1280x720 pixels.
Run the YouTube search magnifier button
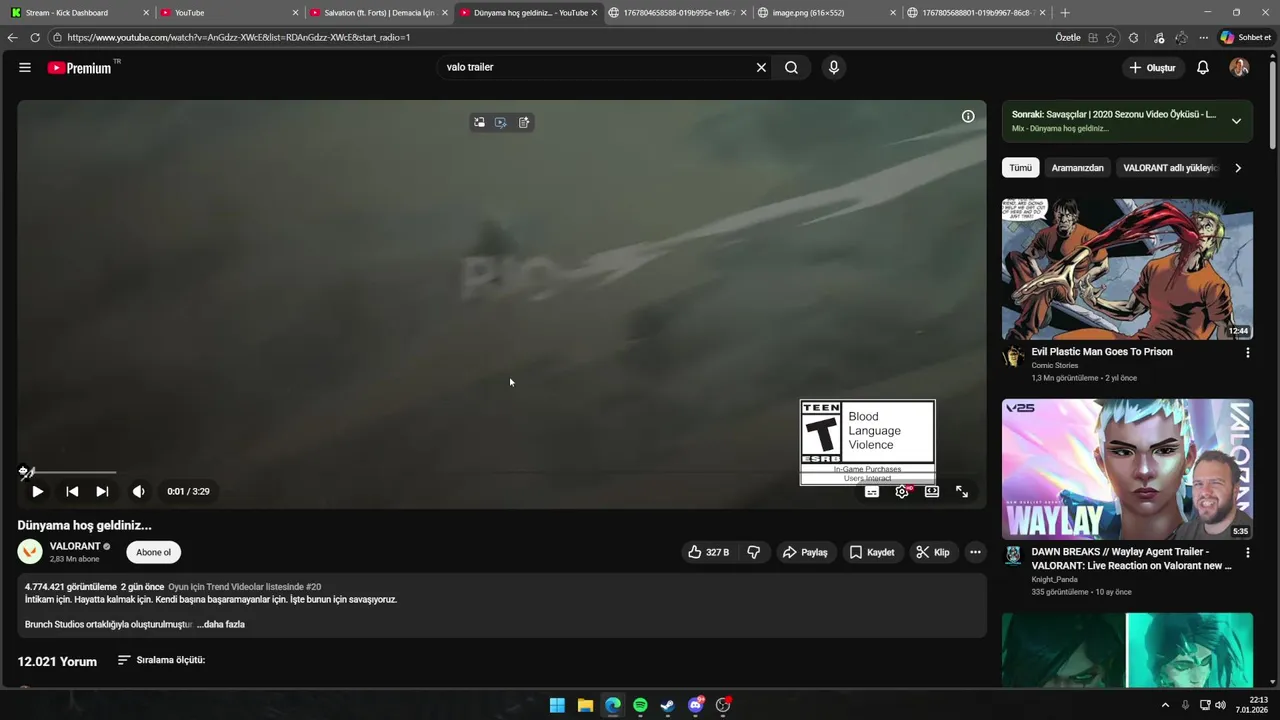tap(791, 68)
